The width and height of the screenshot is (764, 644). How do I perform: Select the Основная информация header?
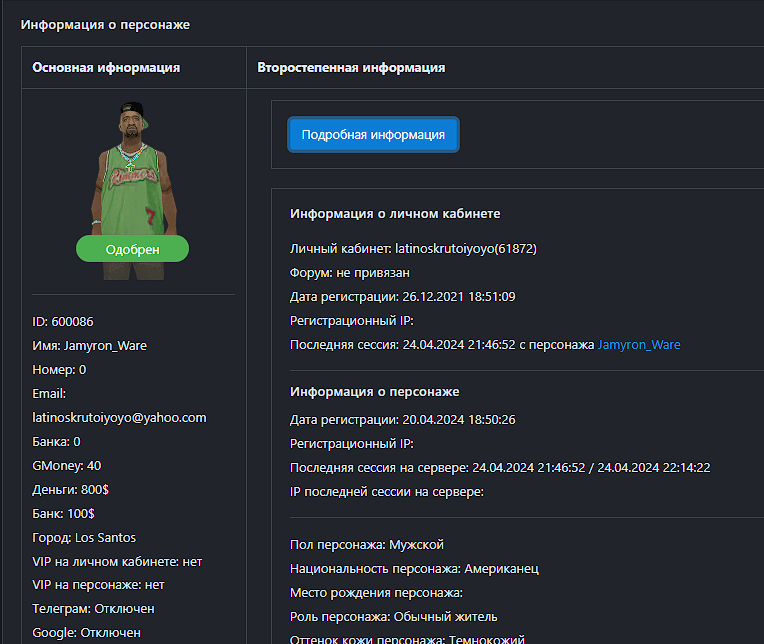(106, 68)
